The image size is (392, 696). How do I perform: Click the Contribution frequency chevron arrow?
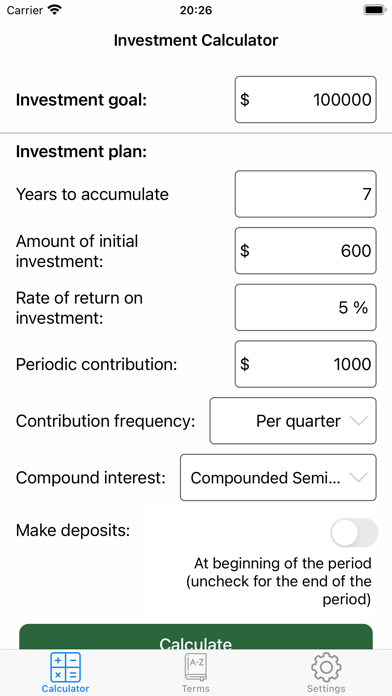tap(359, 421)
